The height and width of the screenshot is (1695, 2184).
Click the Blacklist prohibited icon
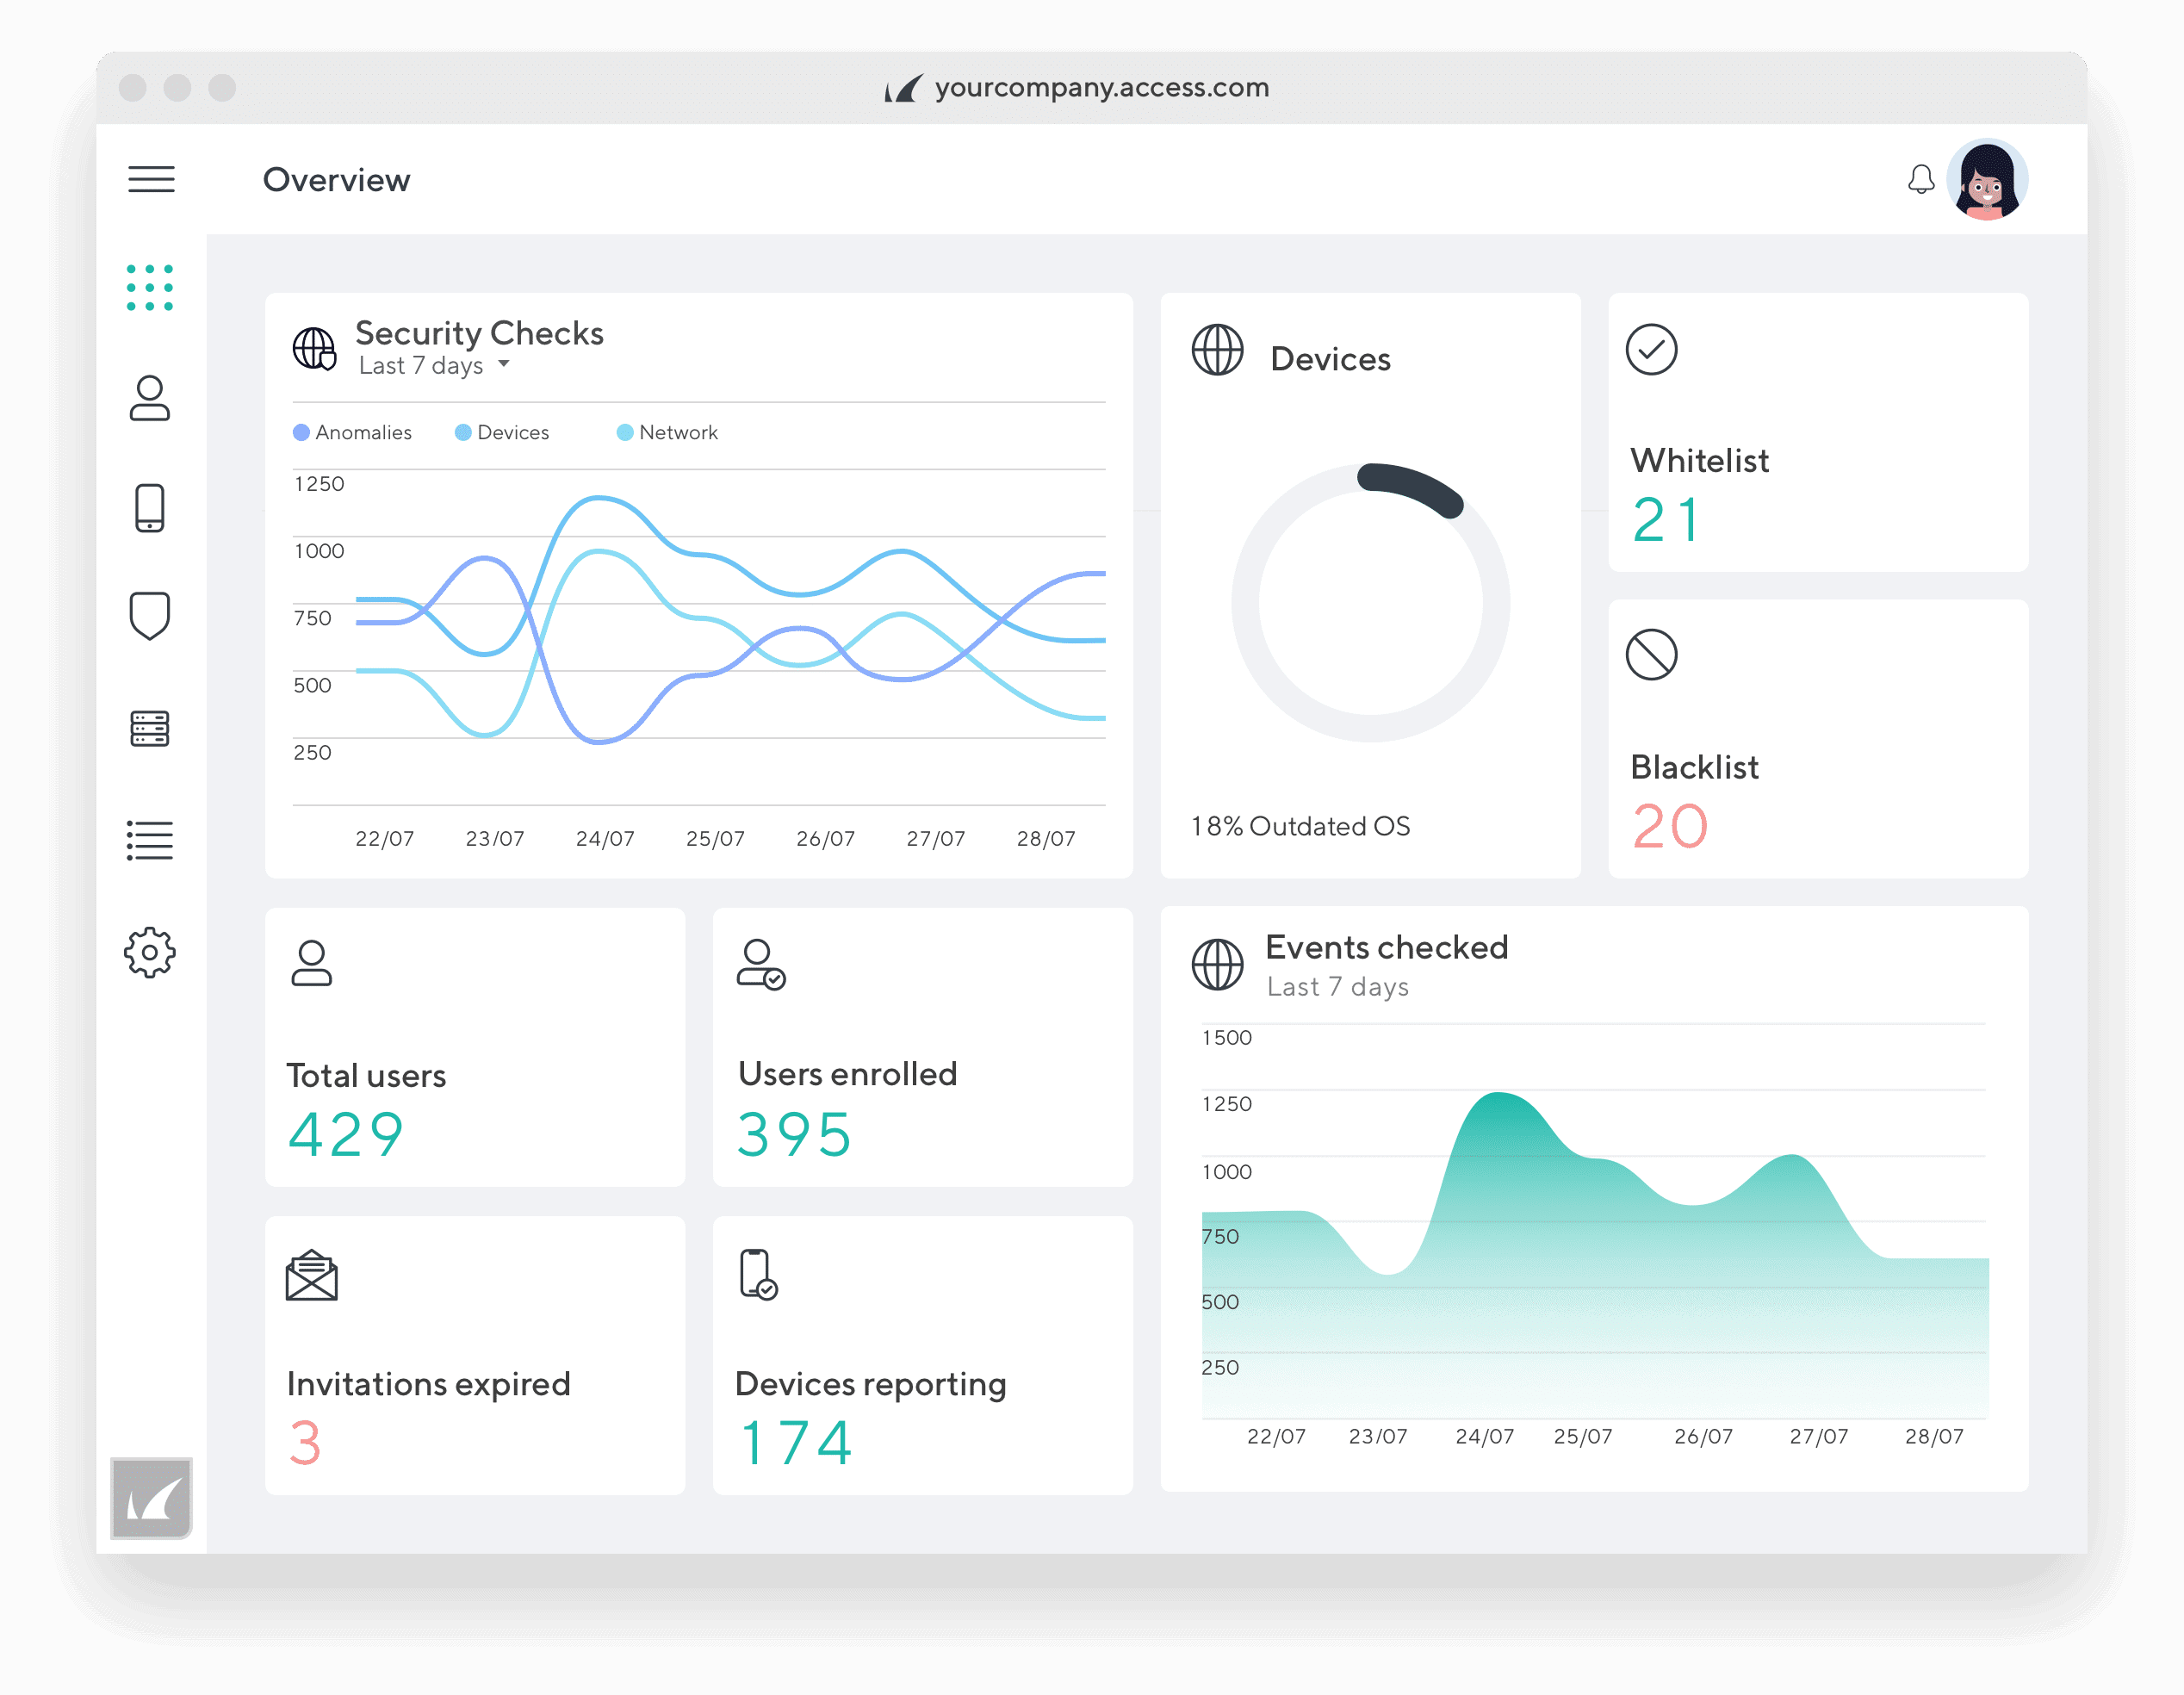pyautogui.click(x=1652, y=655)
